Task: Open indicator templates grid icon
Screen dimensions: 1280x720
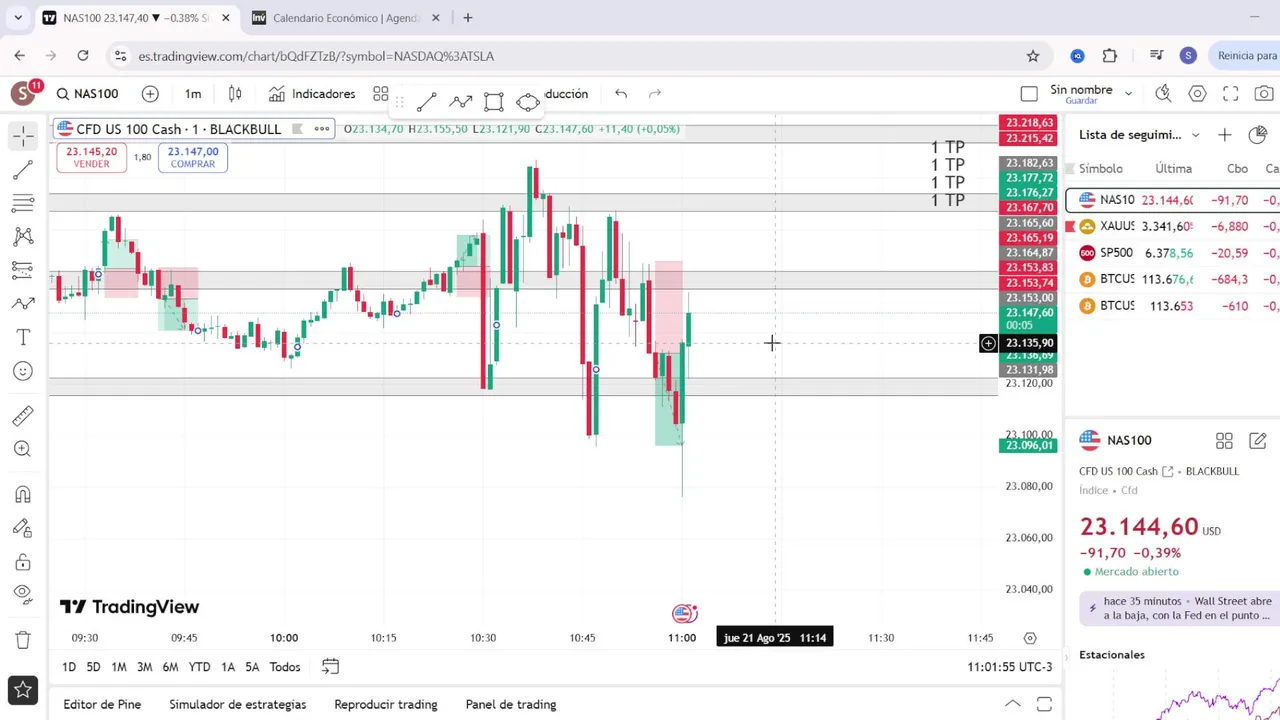Action: (381, 94)
